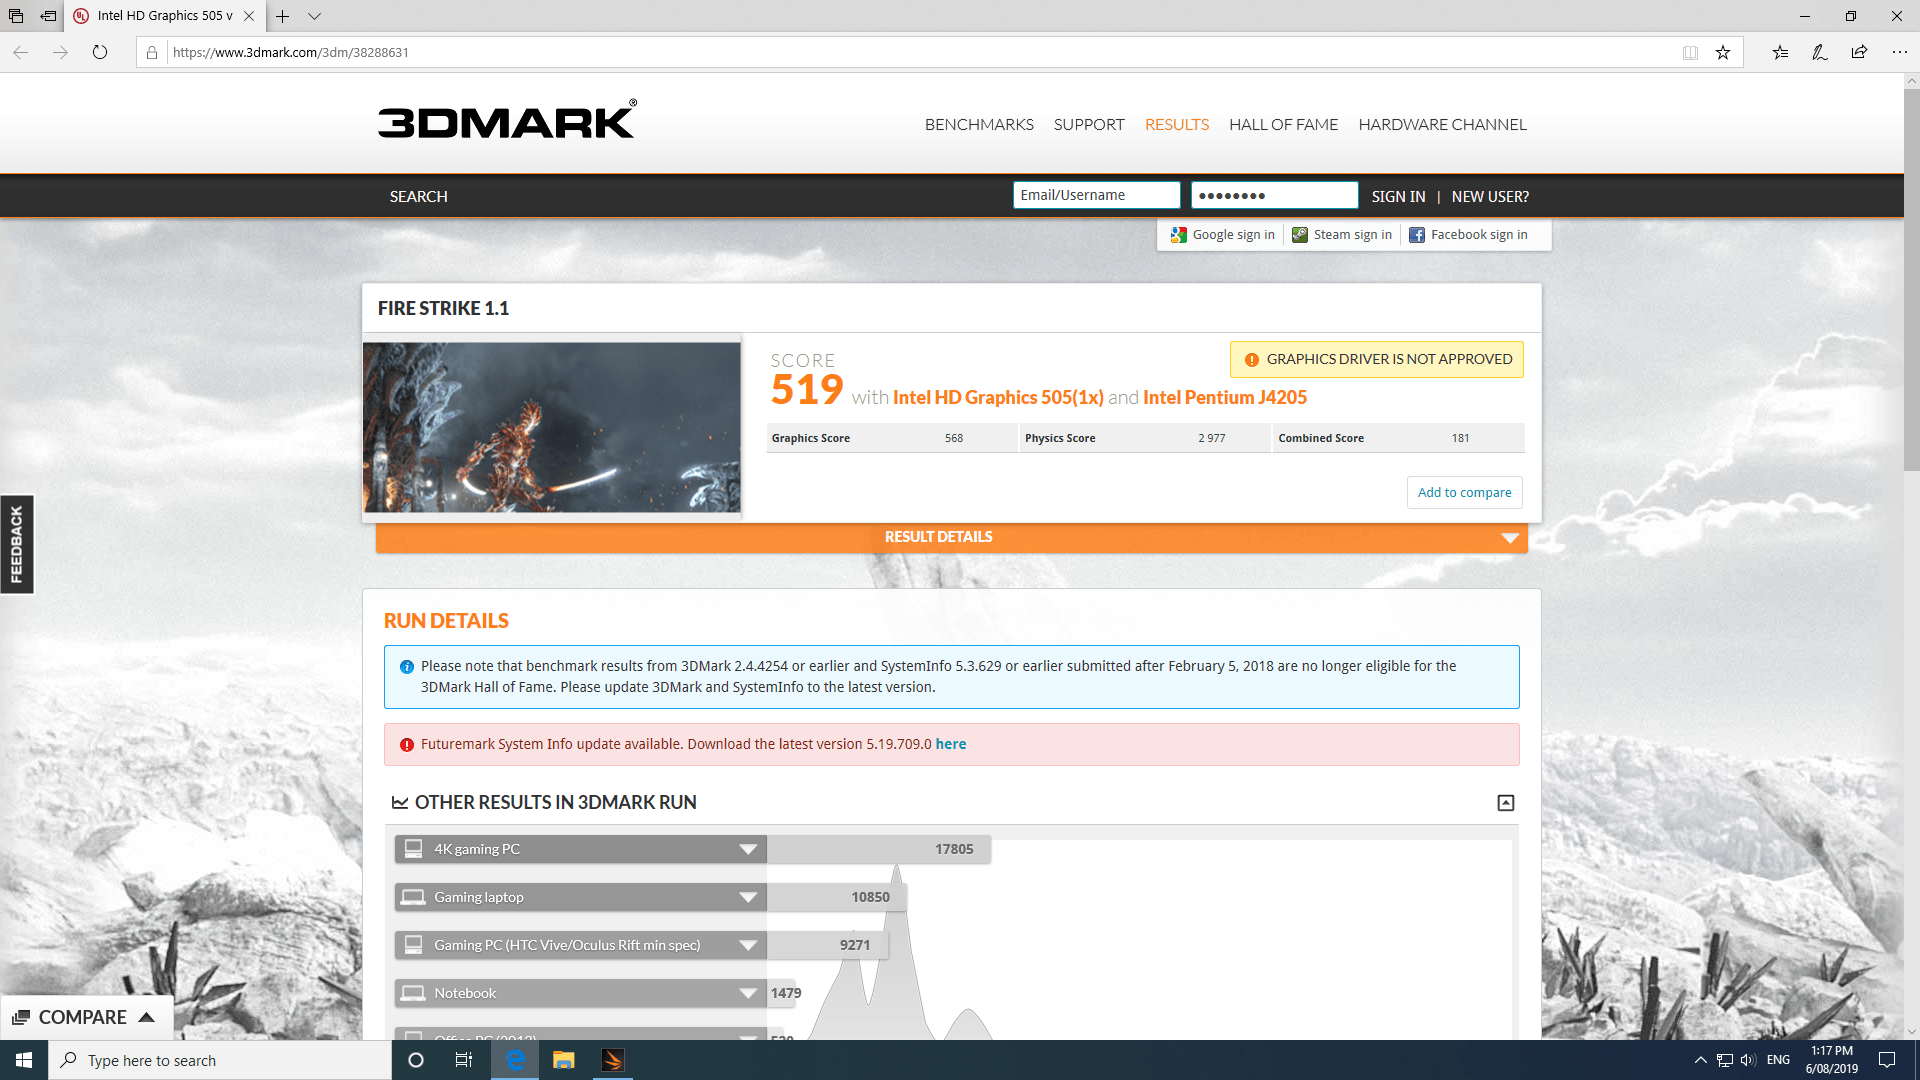Click GRAPHICS DRIVER IS NOT APPROVED warning
This screenshot has width=1920, height=1080.
pos(1377,360)
